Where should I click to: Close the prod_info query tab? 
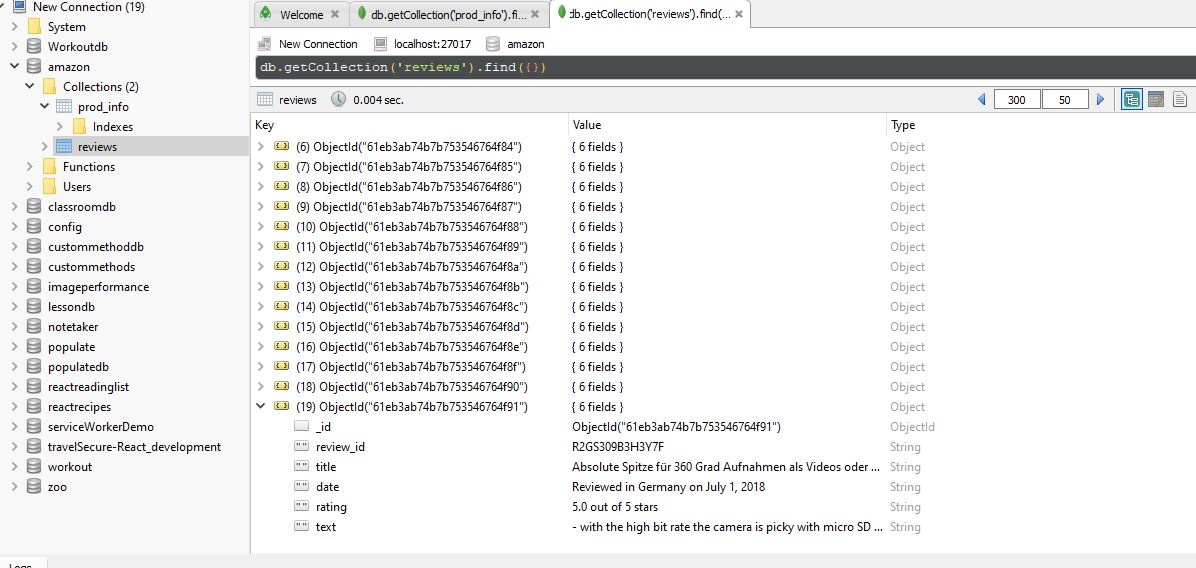[535, 14]
